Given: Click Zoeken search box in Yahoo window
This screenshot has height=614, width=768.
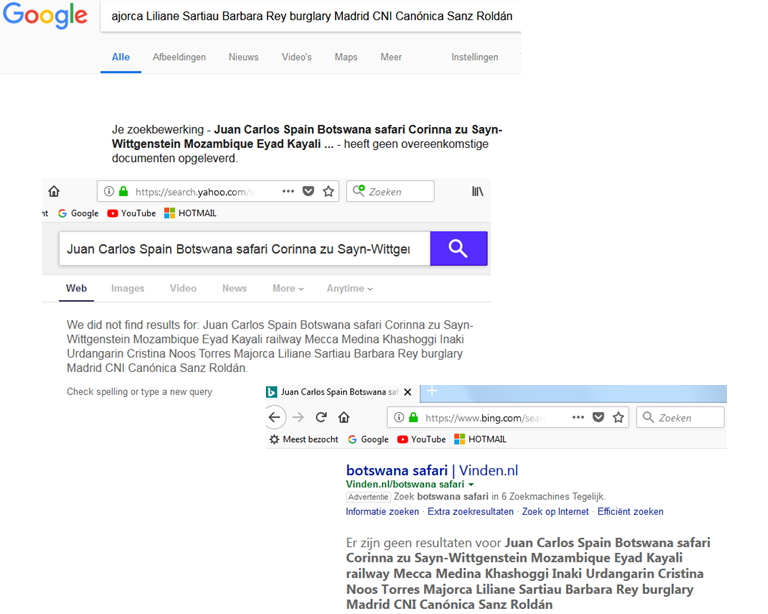Looking at the screenshot, I should [390, 191].
